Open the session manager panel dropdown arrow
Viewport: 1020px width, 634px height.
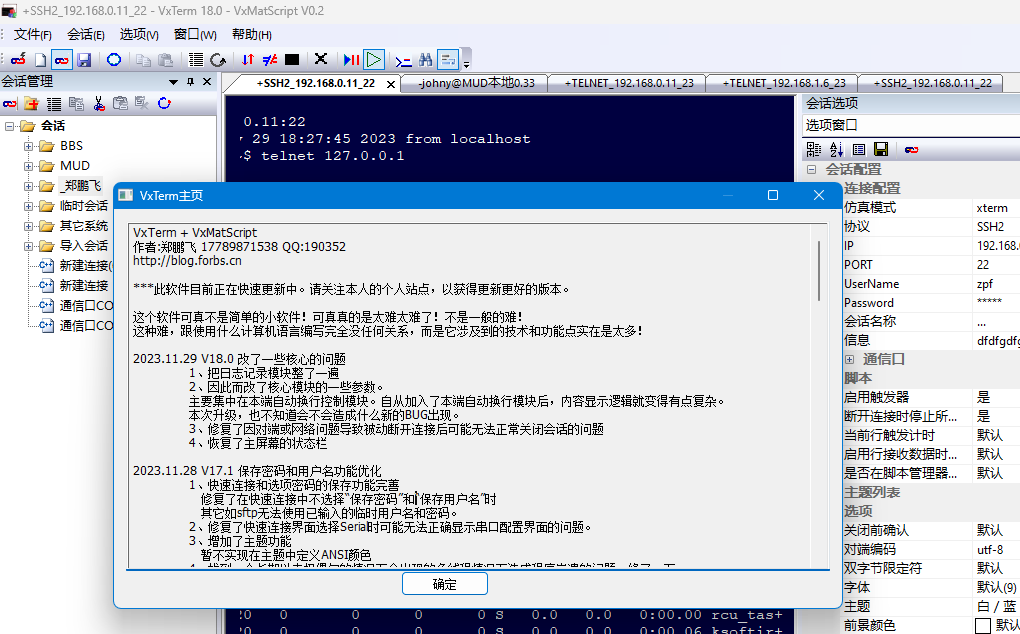173,82
